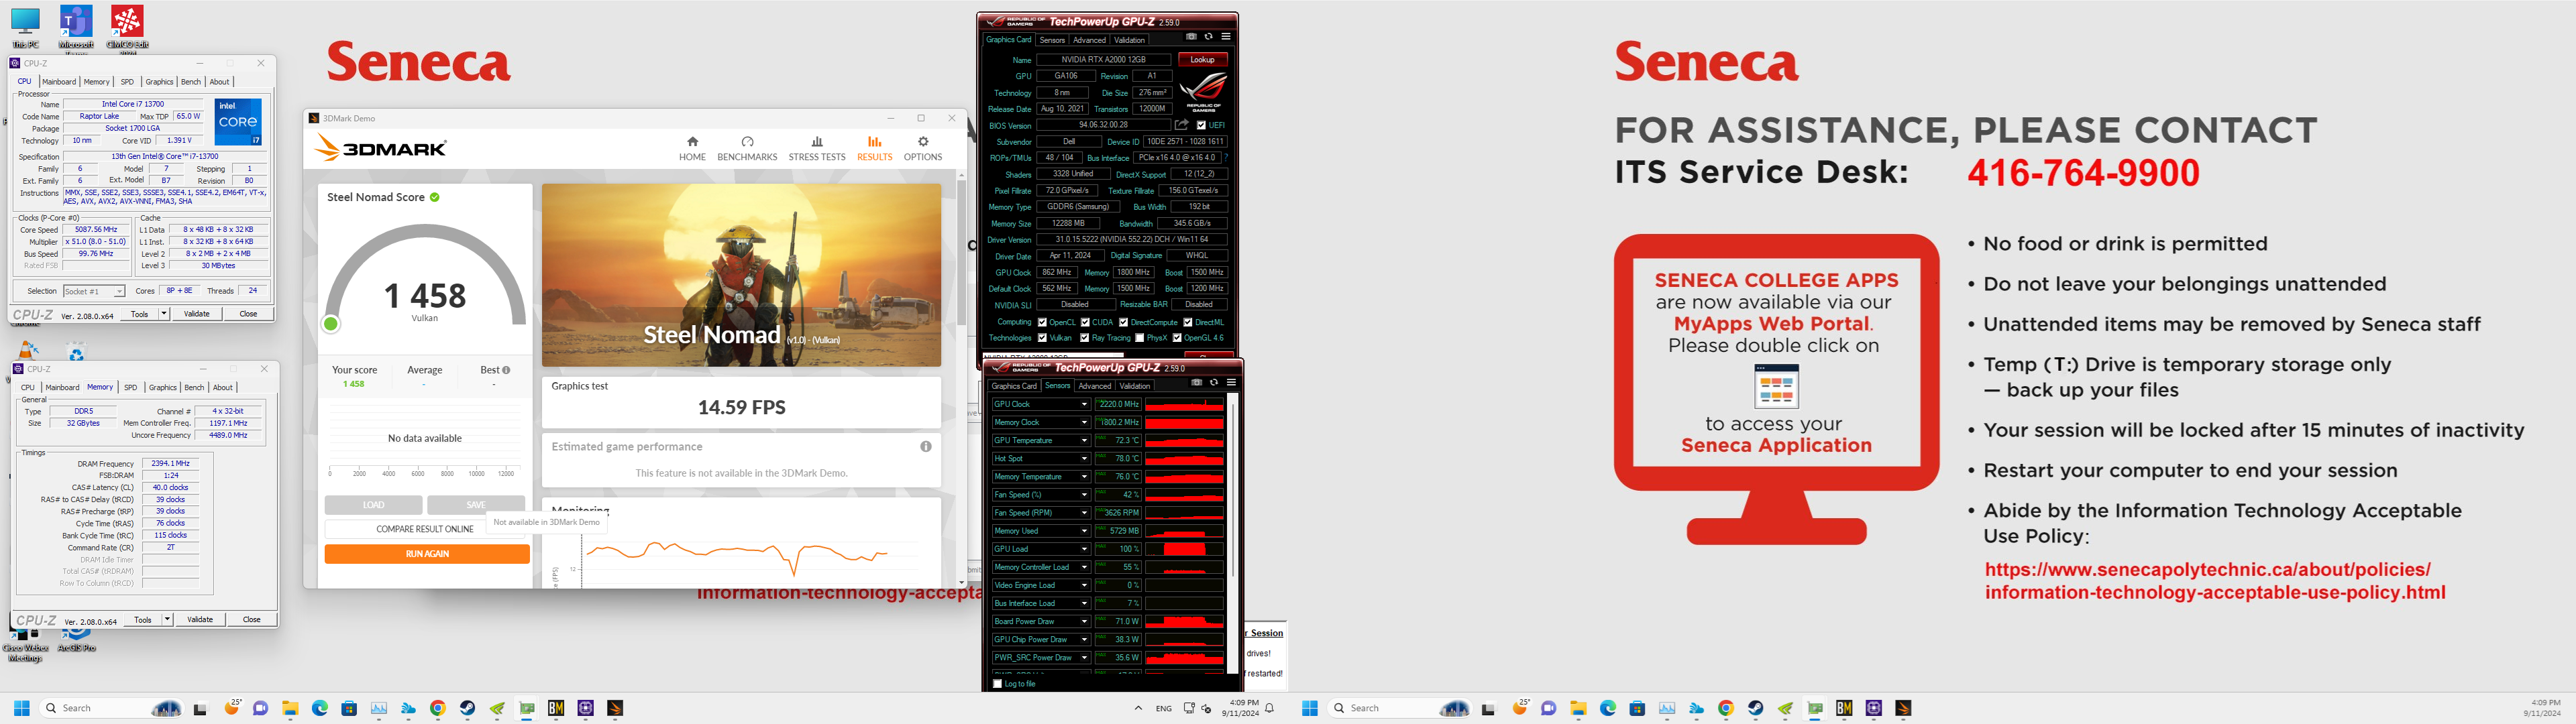The image size is (2576, 724).
Task: Toggle Ray Tracing checkbox in GPU-Z
Action: point(1085,338)
